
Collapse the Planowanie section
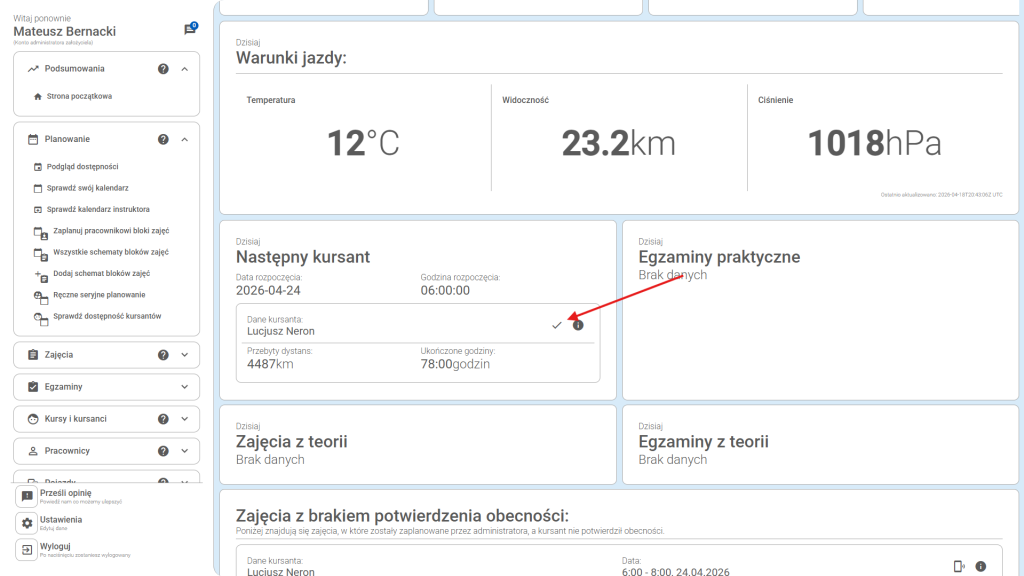(x=185, y=139)
